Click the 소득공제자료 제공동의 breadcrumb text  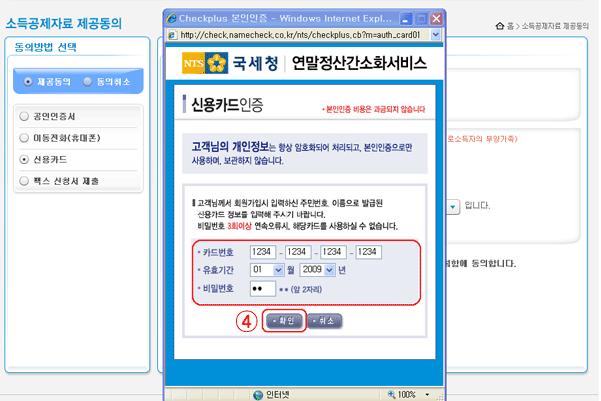(555, 26)
